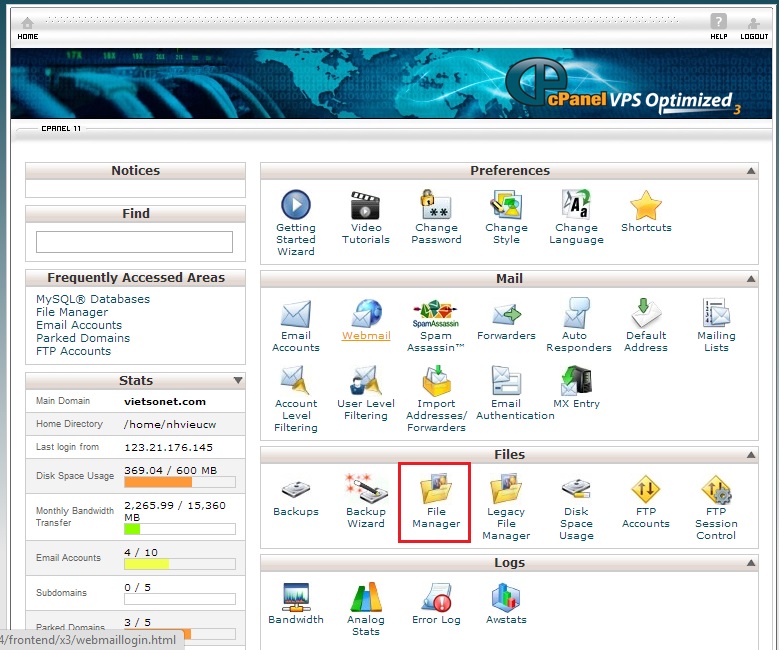This screenshot has height=650, width=779.
Task: Open MX Entry
Action: coord(576,388)
